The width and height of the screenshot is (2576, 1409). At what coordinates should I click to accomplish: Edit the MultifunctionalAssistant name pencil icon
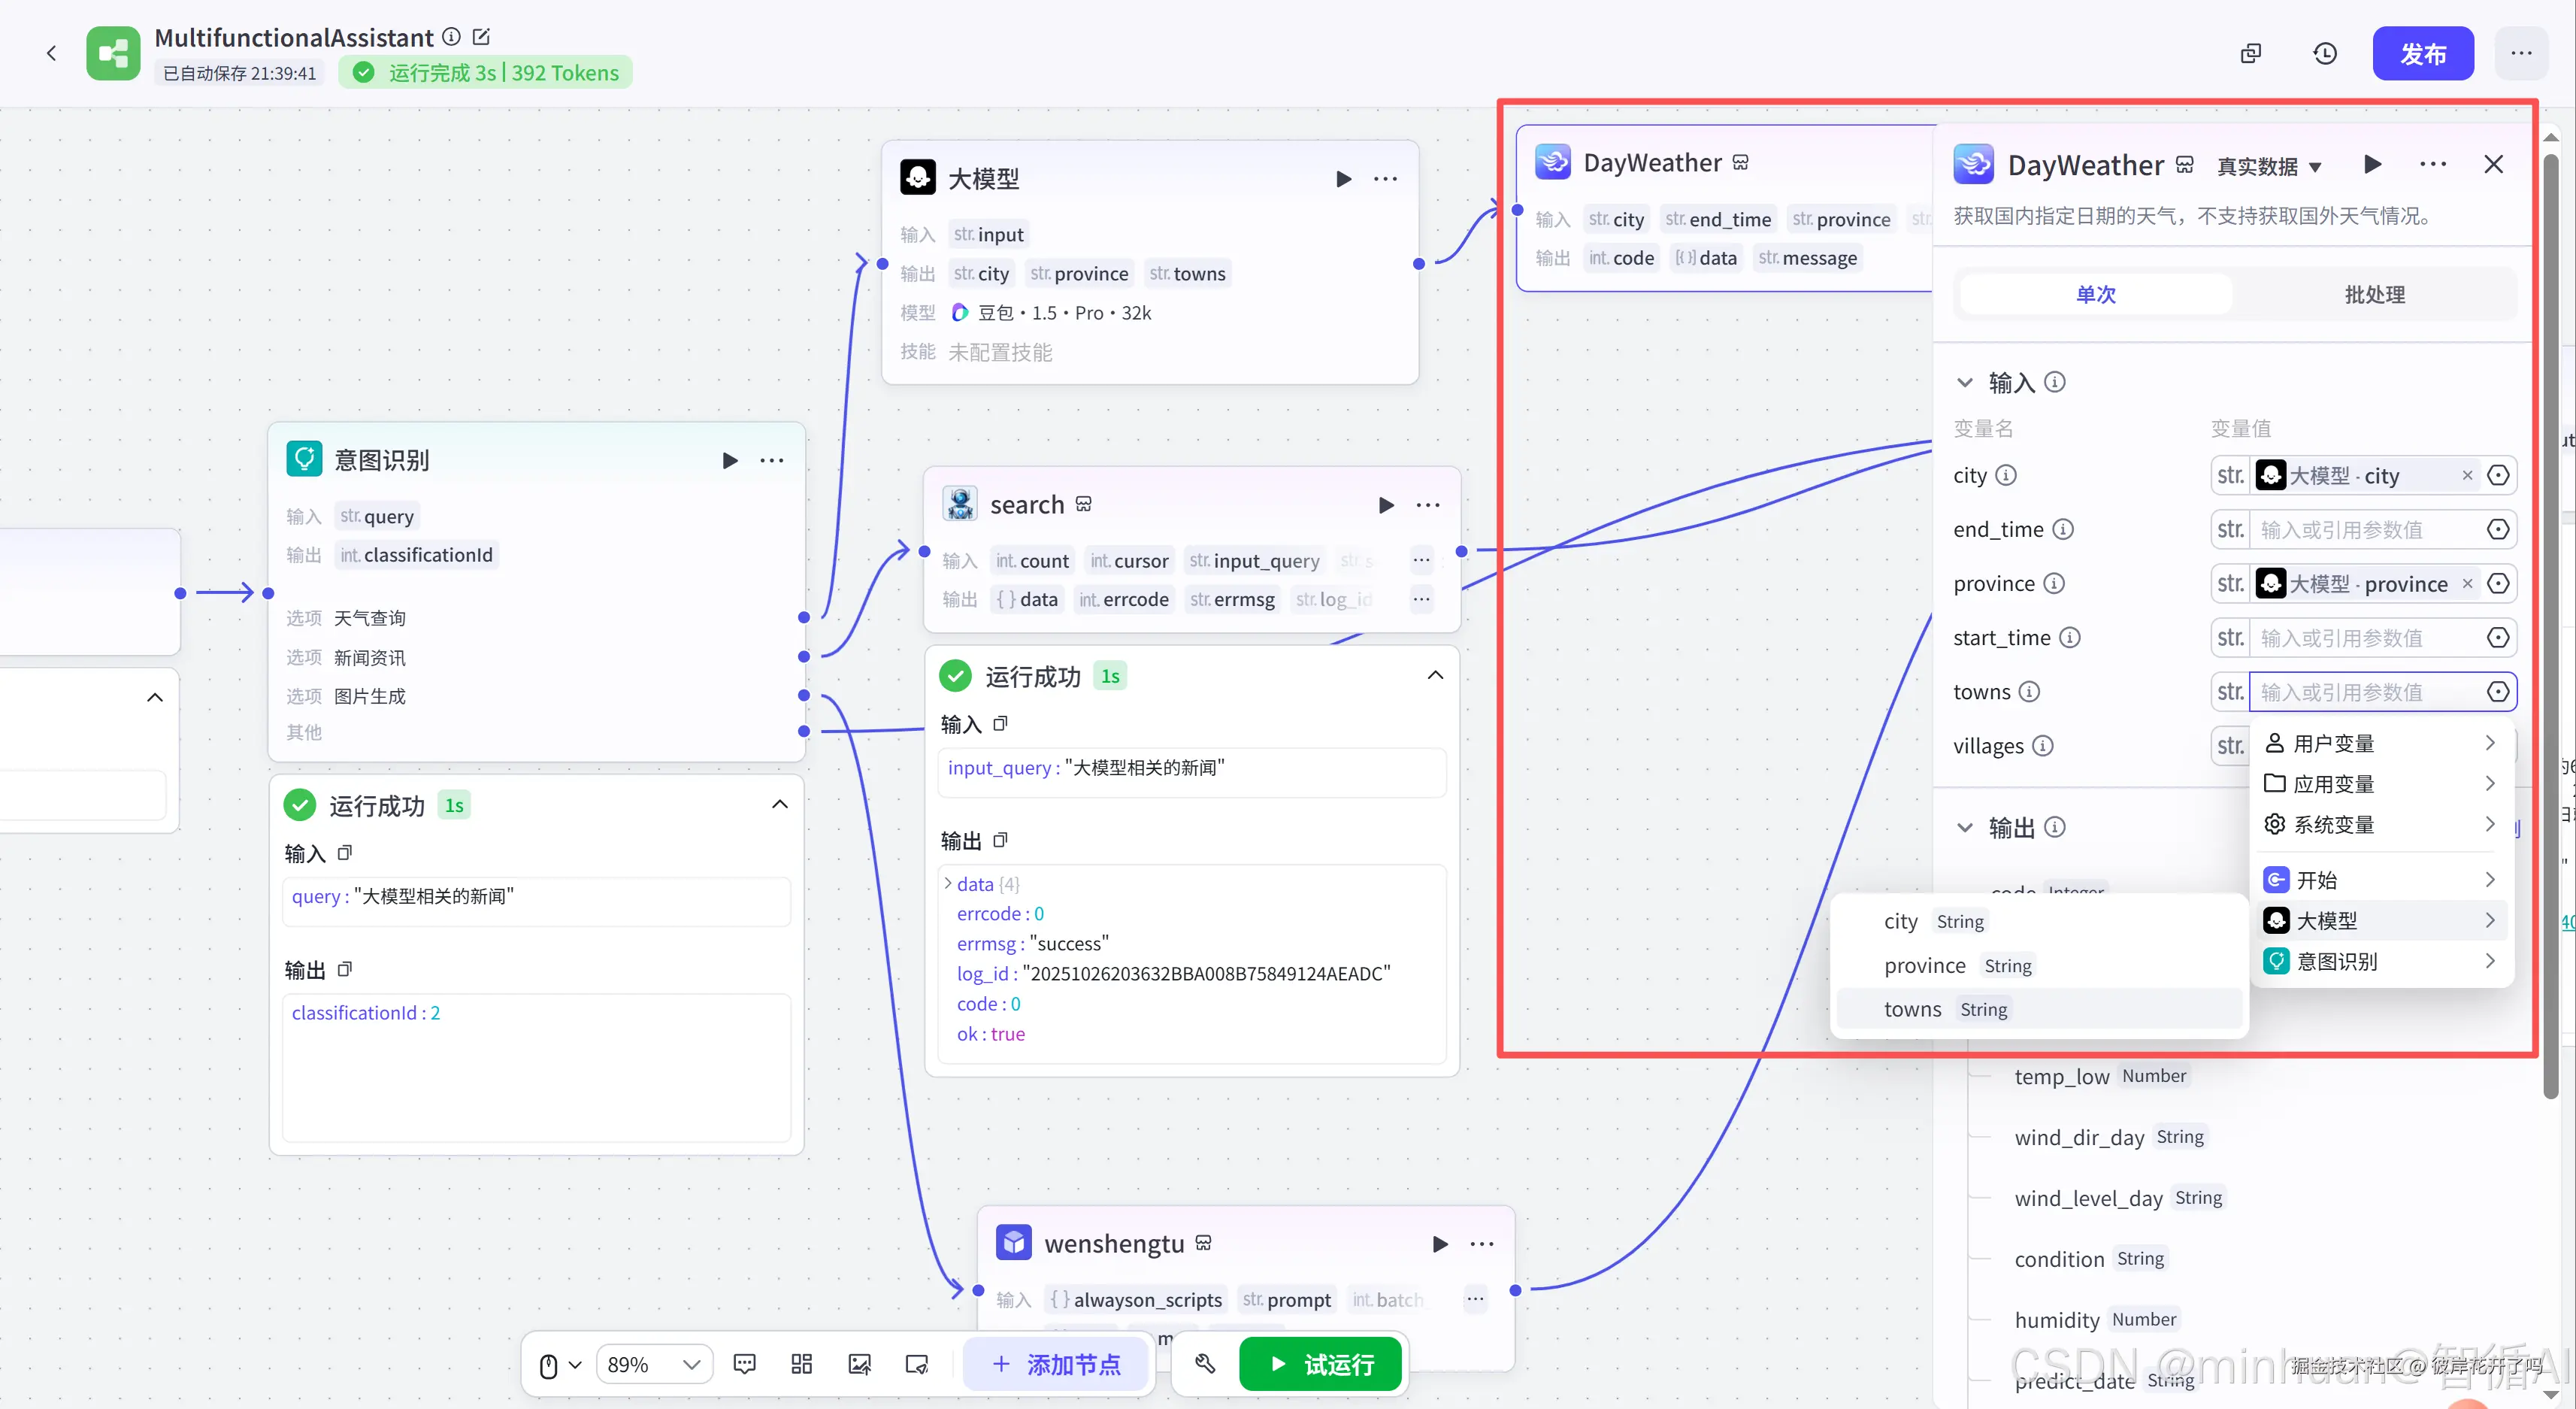click(481, 37)
